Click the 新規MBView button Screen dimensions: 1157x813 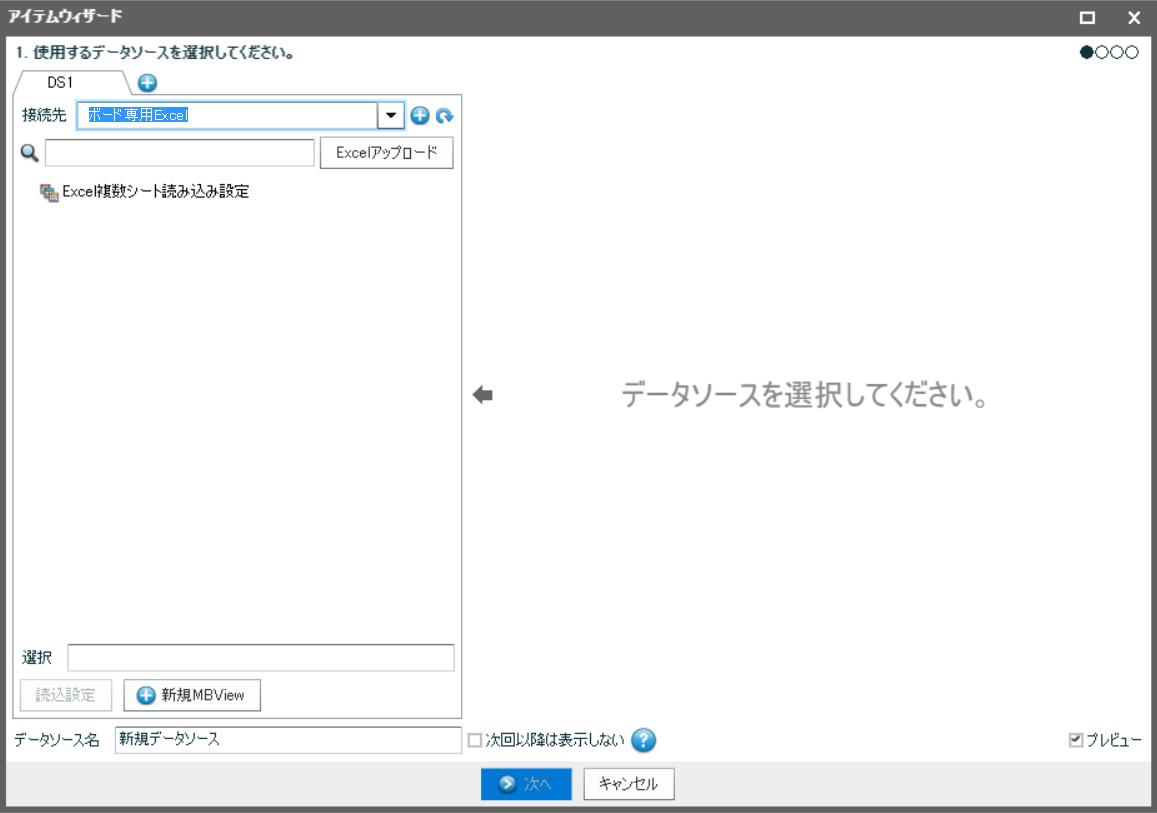click(192, 695)
